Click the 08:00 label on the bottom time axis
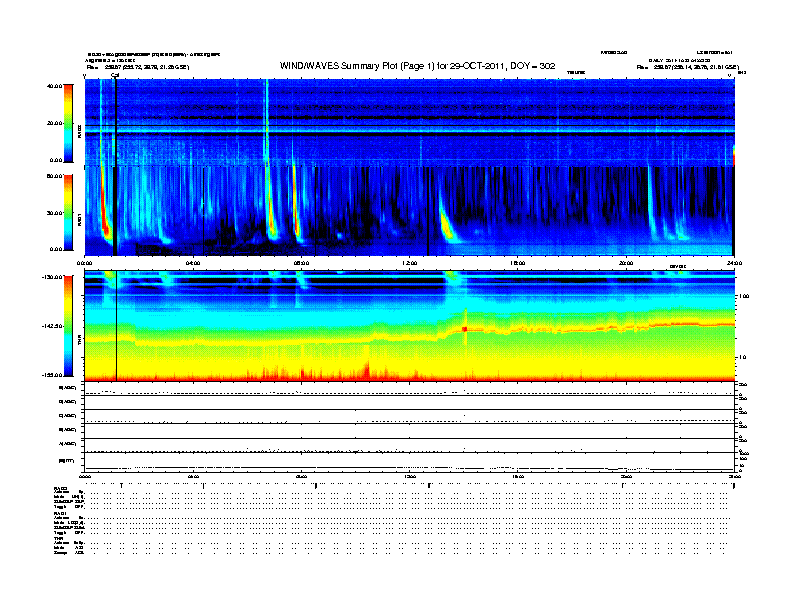Viewport: 792px width, 612px height. 302,476
